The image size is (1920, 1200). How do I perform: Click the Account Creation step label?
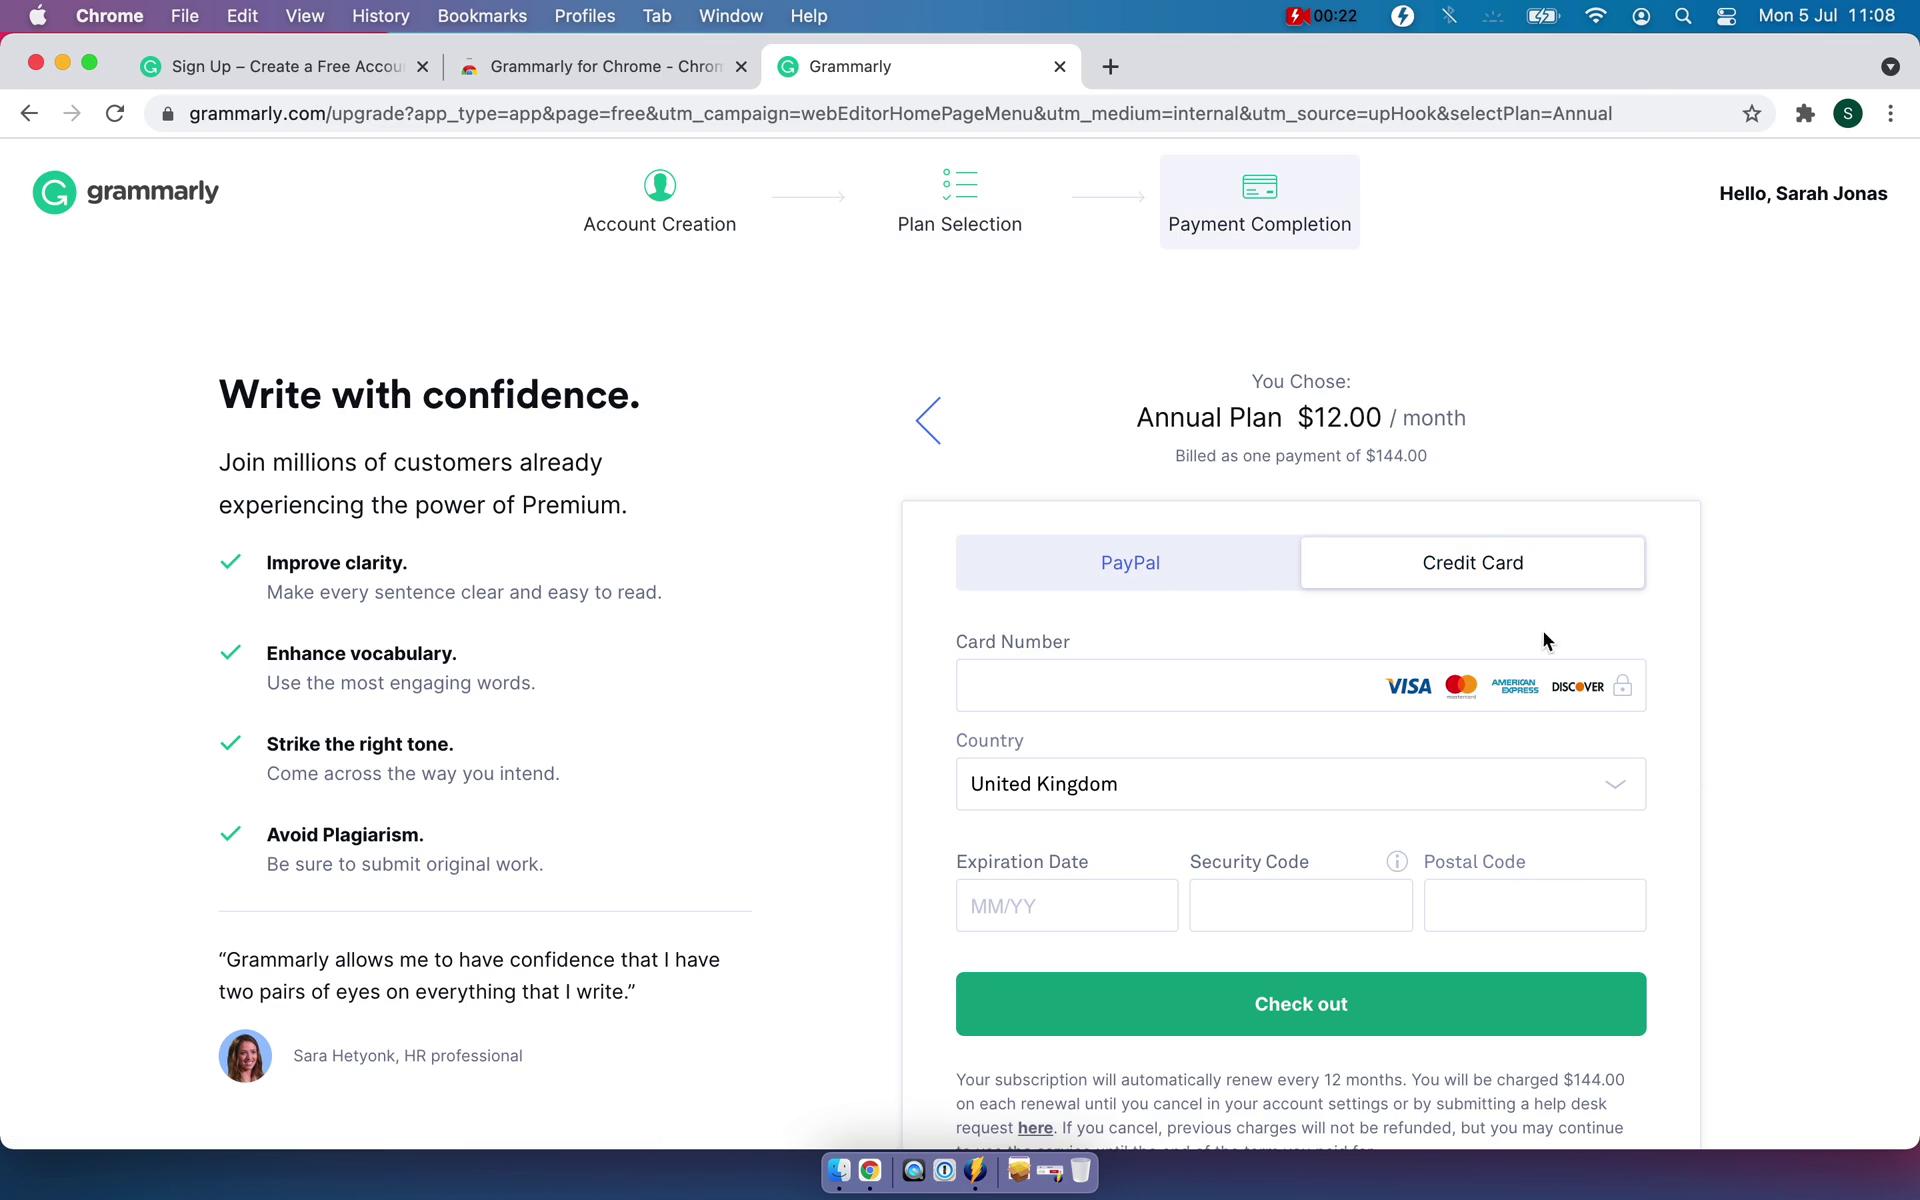coord(660,225)
